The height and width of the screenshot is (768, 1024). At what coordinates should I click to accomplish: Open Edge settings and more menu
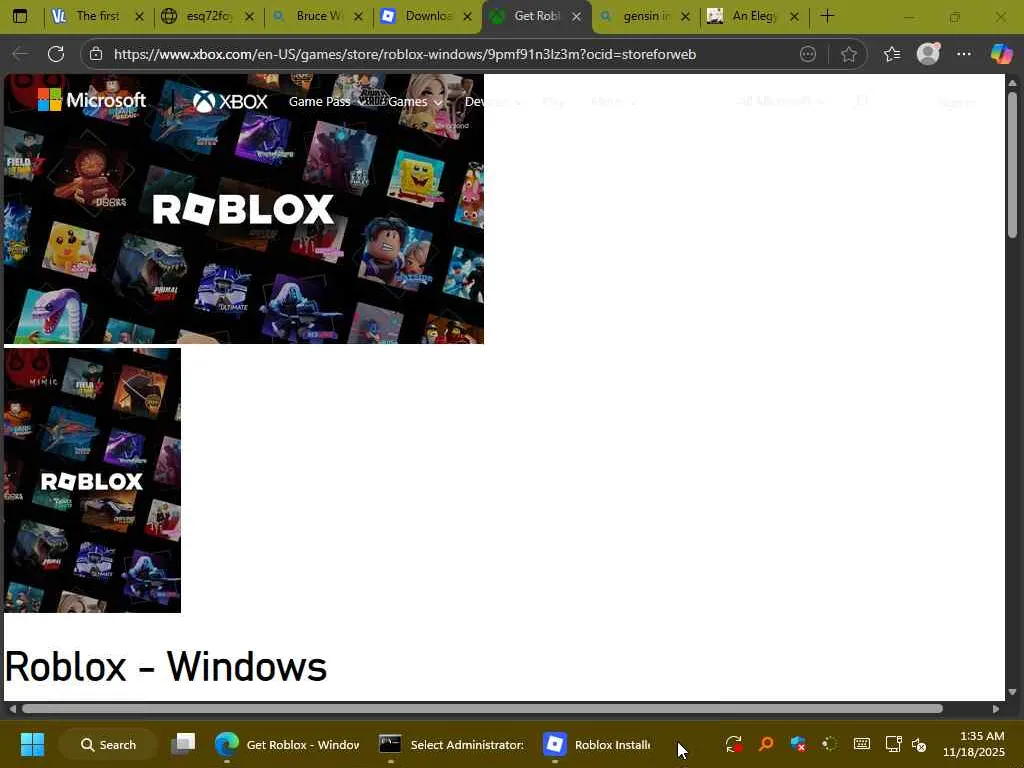pyautogui.click(x=964, y=54)
